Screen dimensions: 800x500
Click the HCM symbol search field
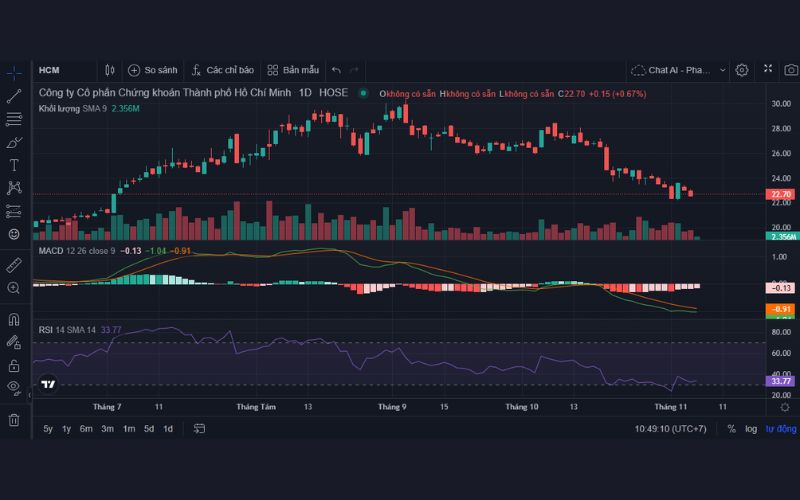[x=60, y=70]
